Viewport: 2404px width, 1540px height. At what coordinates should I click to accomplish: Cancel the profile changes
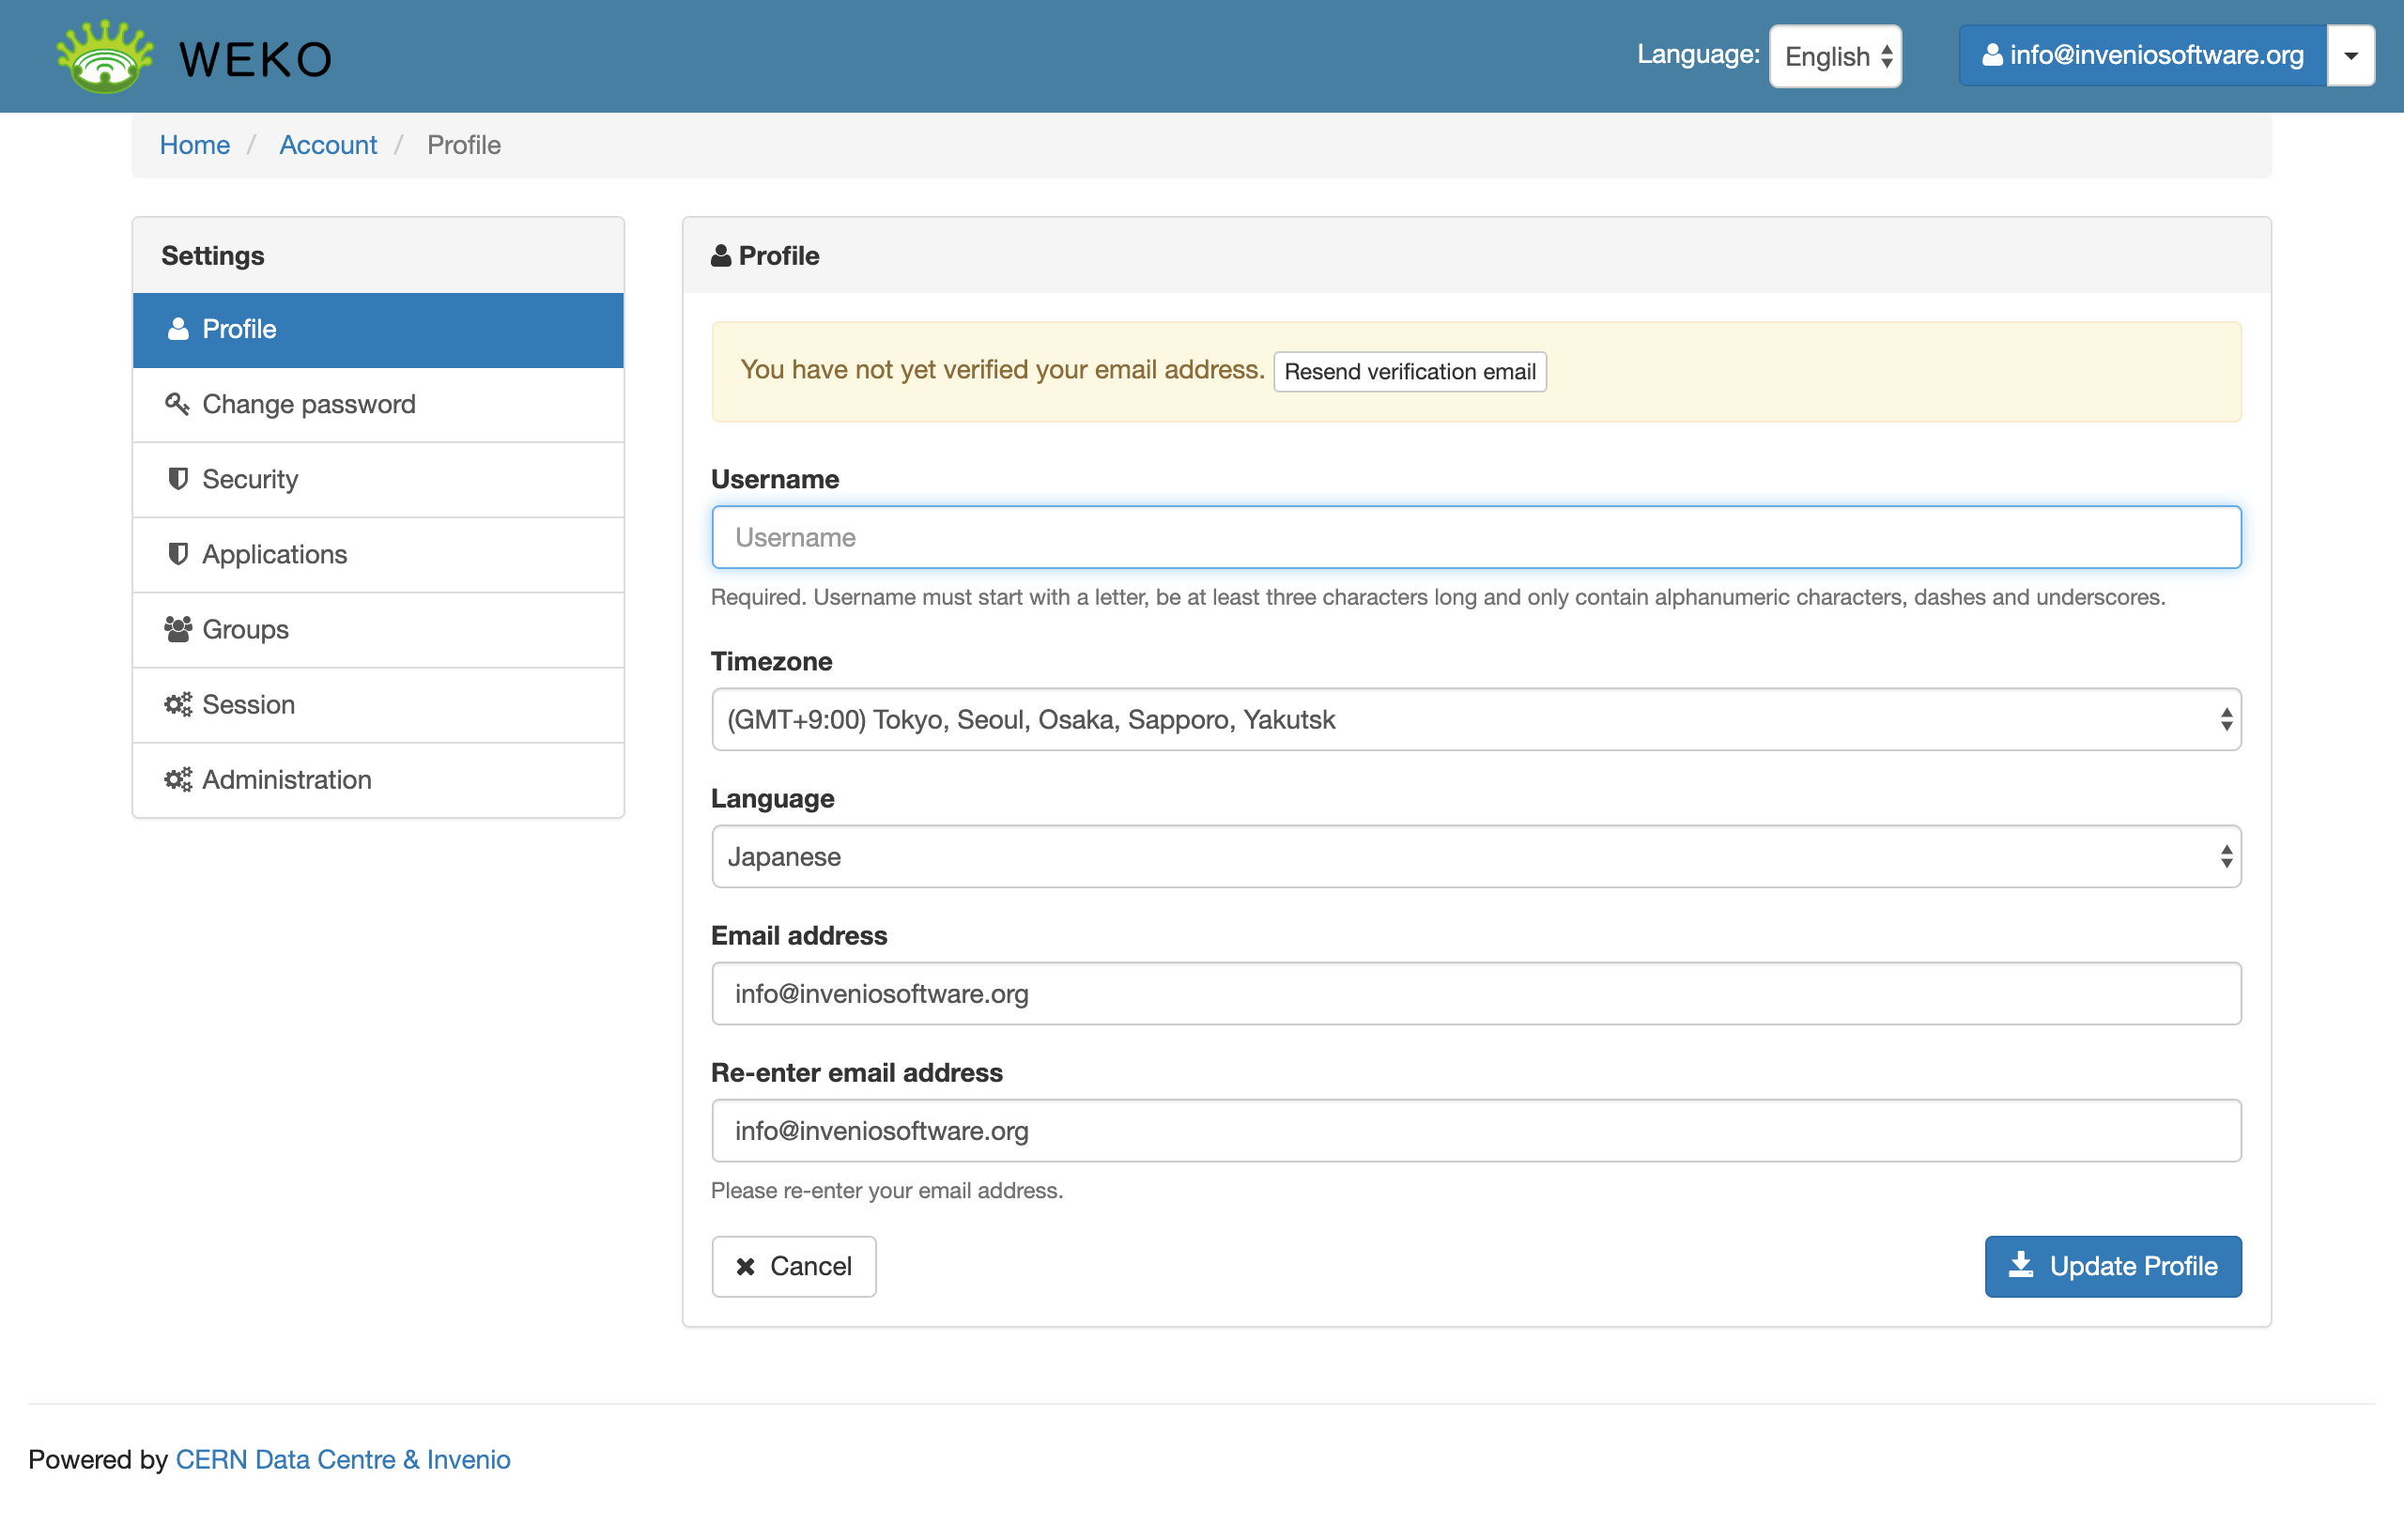(794, 1266)
